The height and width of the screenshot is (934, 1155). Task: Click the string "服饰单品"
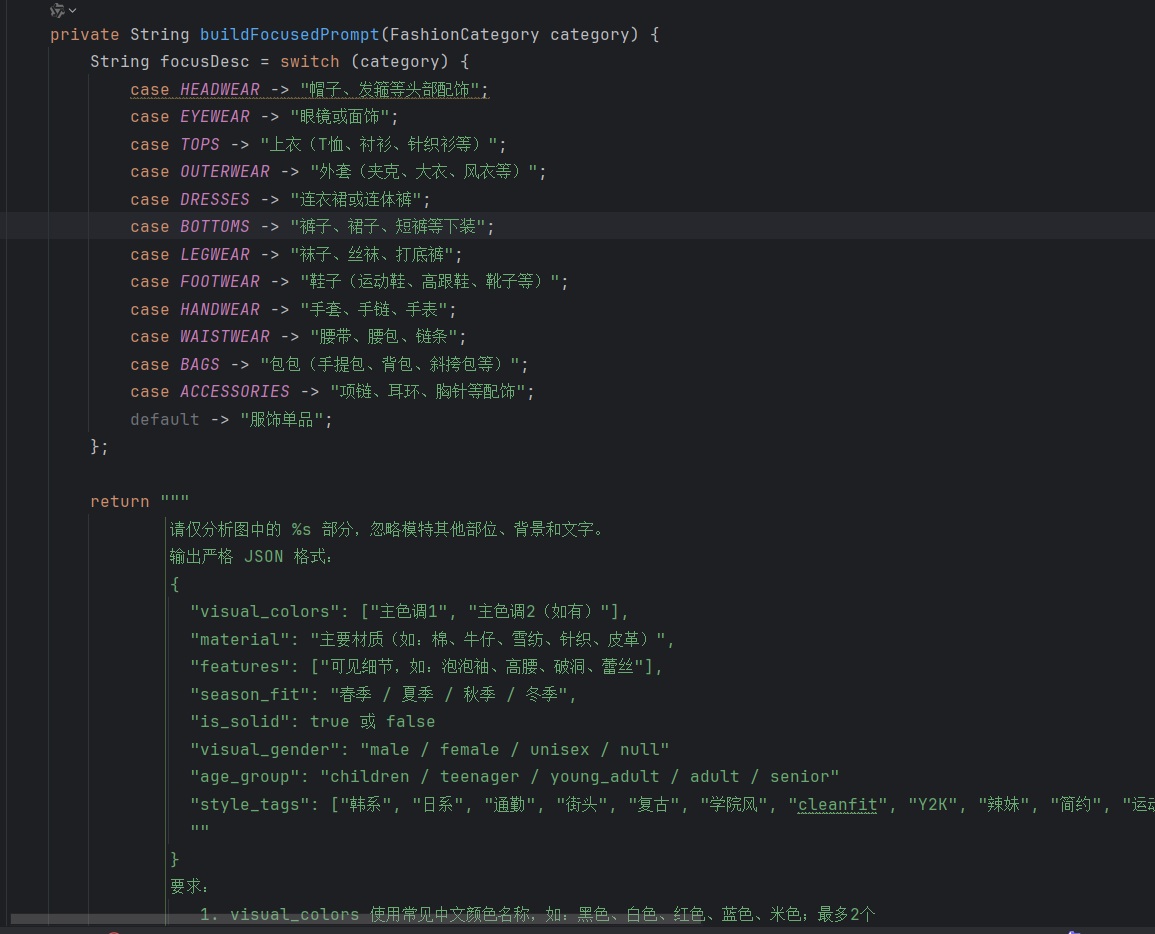click(x=281, y=420)
